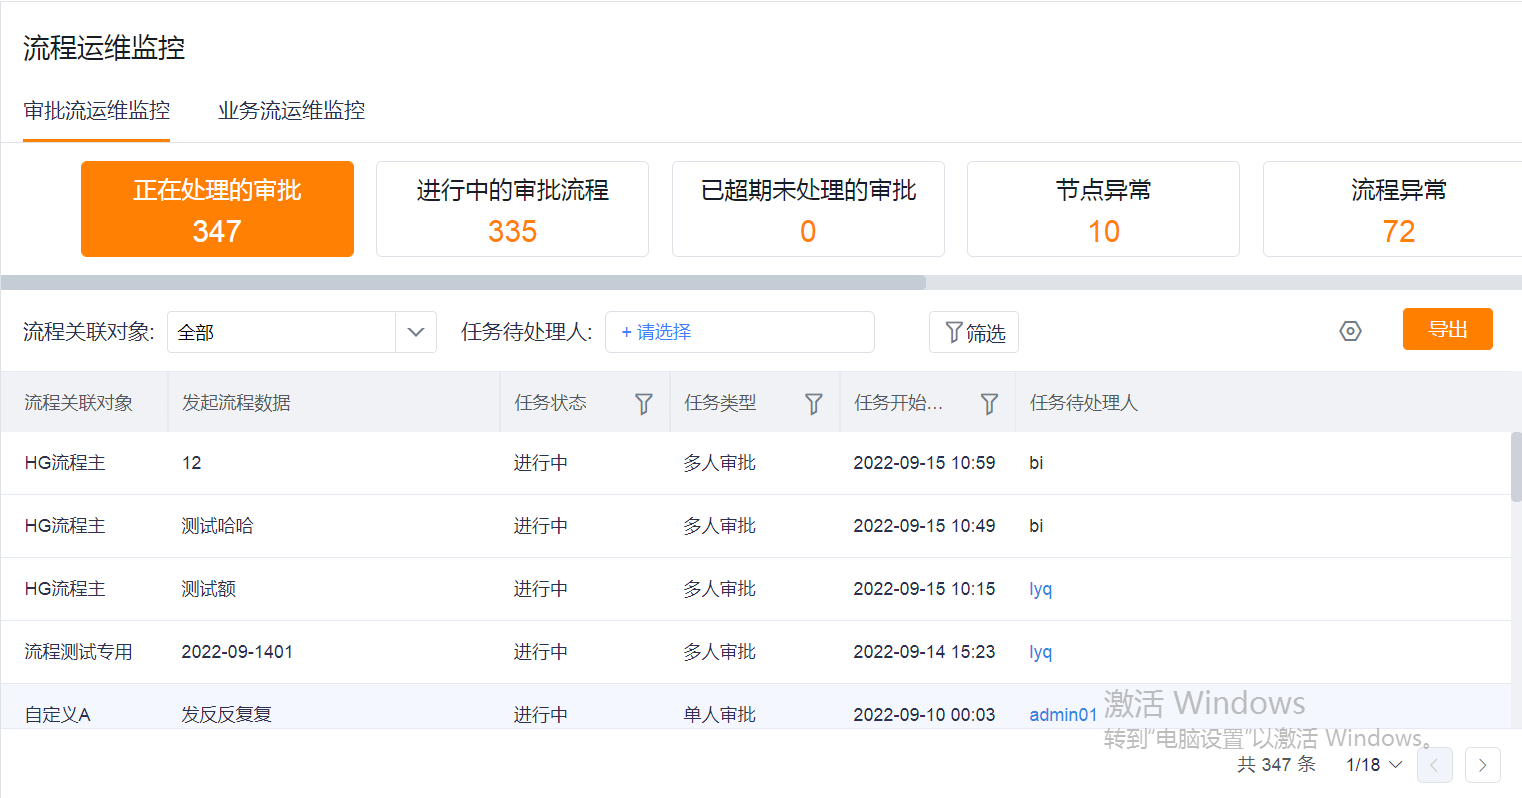Open the 流程关联对象 dropdown showing 全部

coord(302,332)
